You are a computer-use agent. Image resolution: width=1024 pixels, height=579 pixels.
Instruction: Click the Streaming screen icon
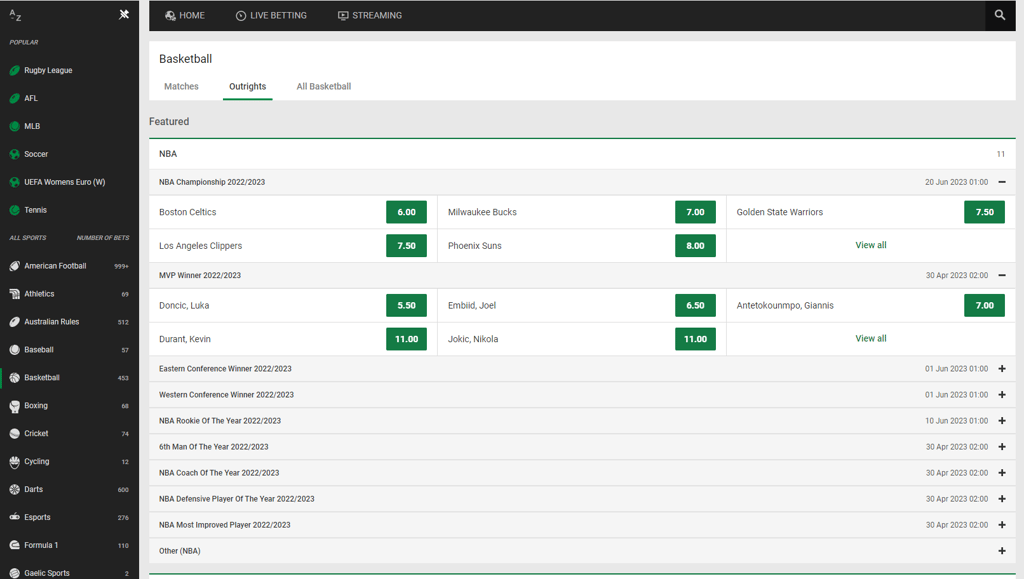coord(343,16)
